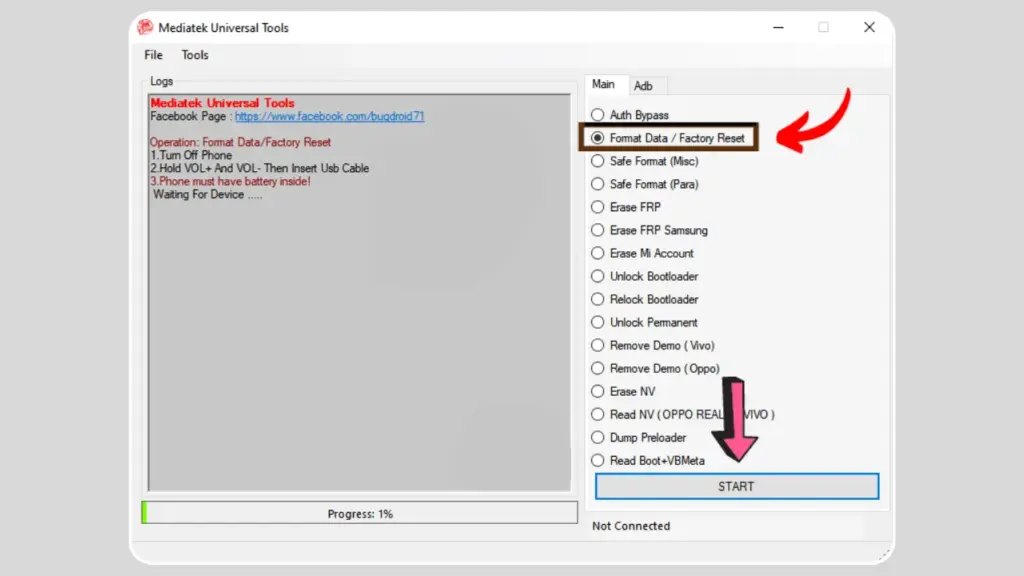Enable the Auth Bypass option

tap(598, 115)
